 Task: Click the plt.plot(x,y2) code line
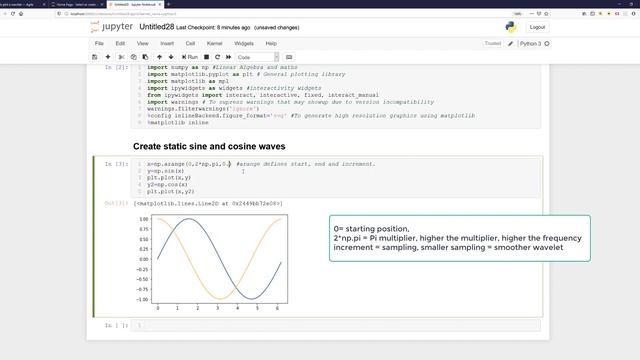[171, 191]
